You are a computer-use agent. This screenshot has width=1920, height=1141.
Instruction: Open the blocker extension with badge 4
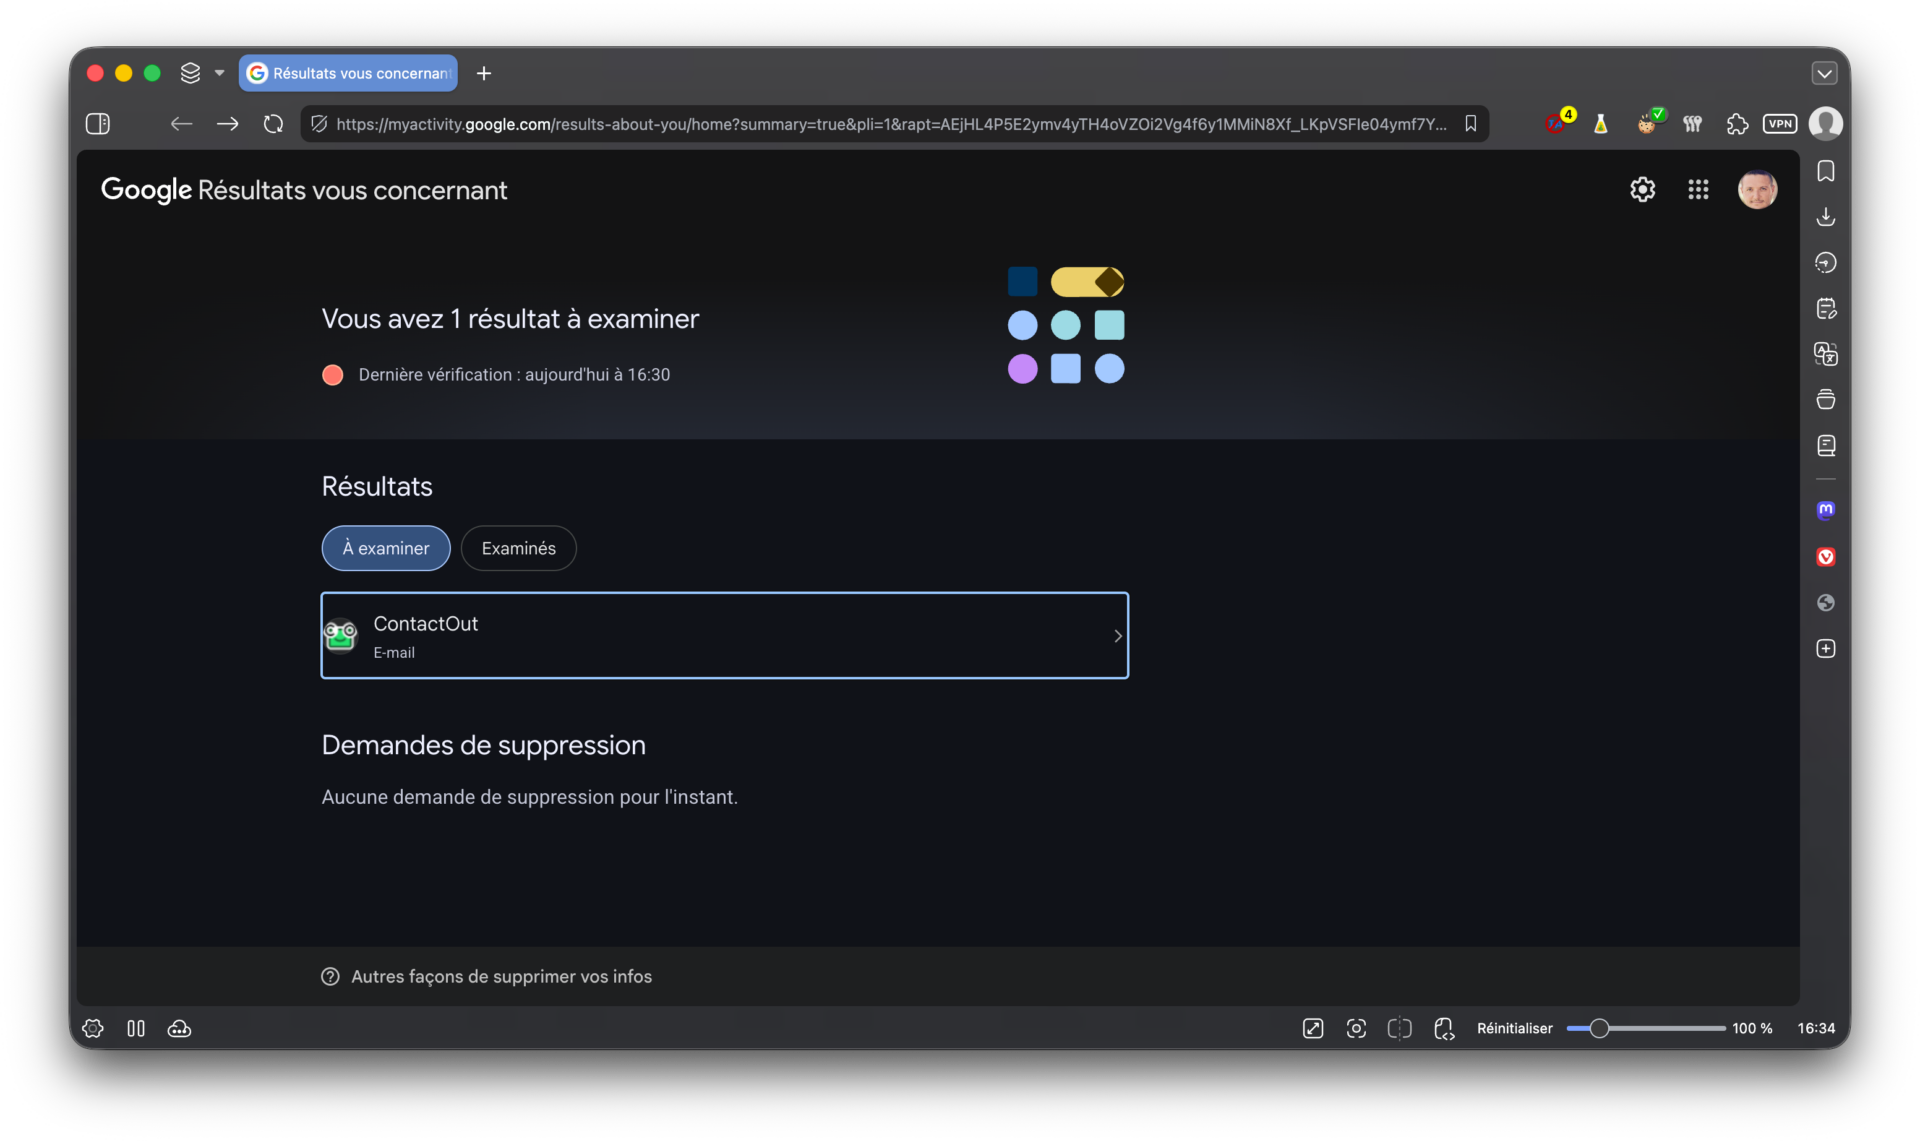coord(1559,122)
